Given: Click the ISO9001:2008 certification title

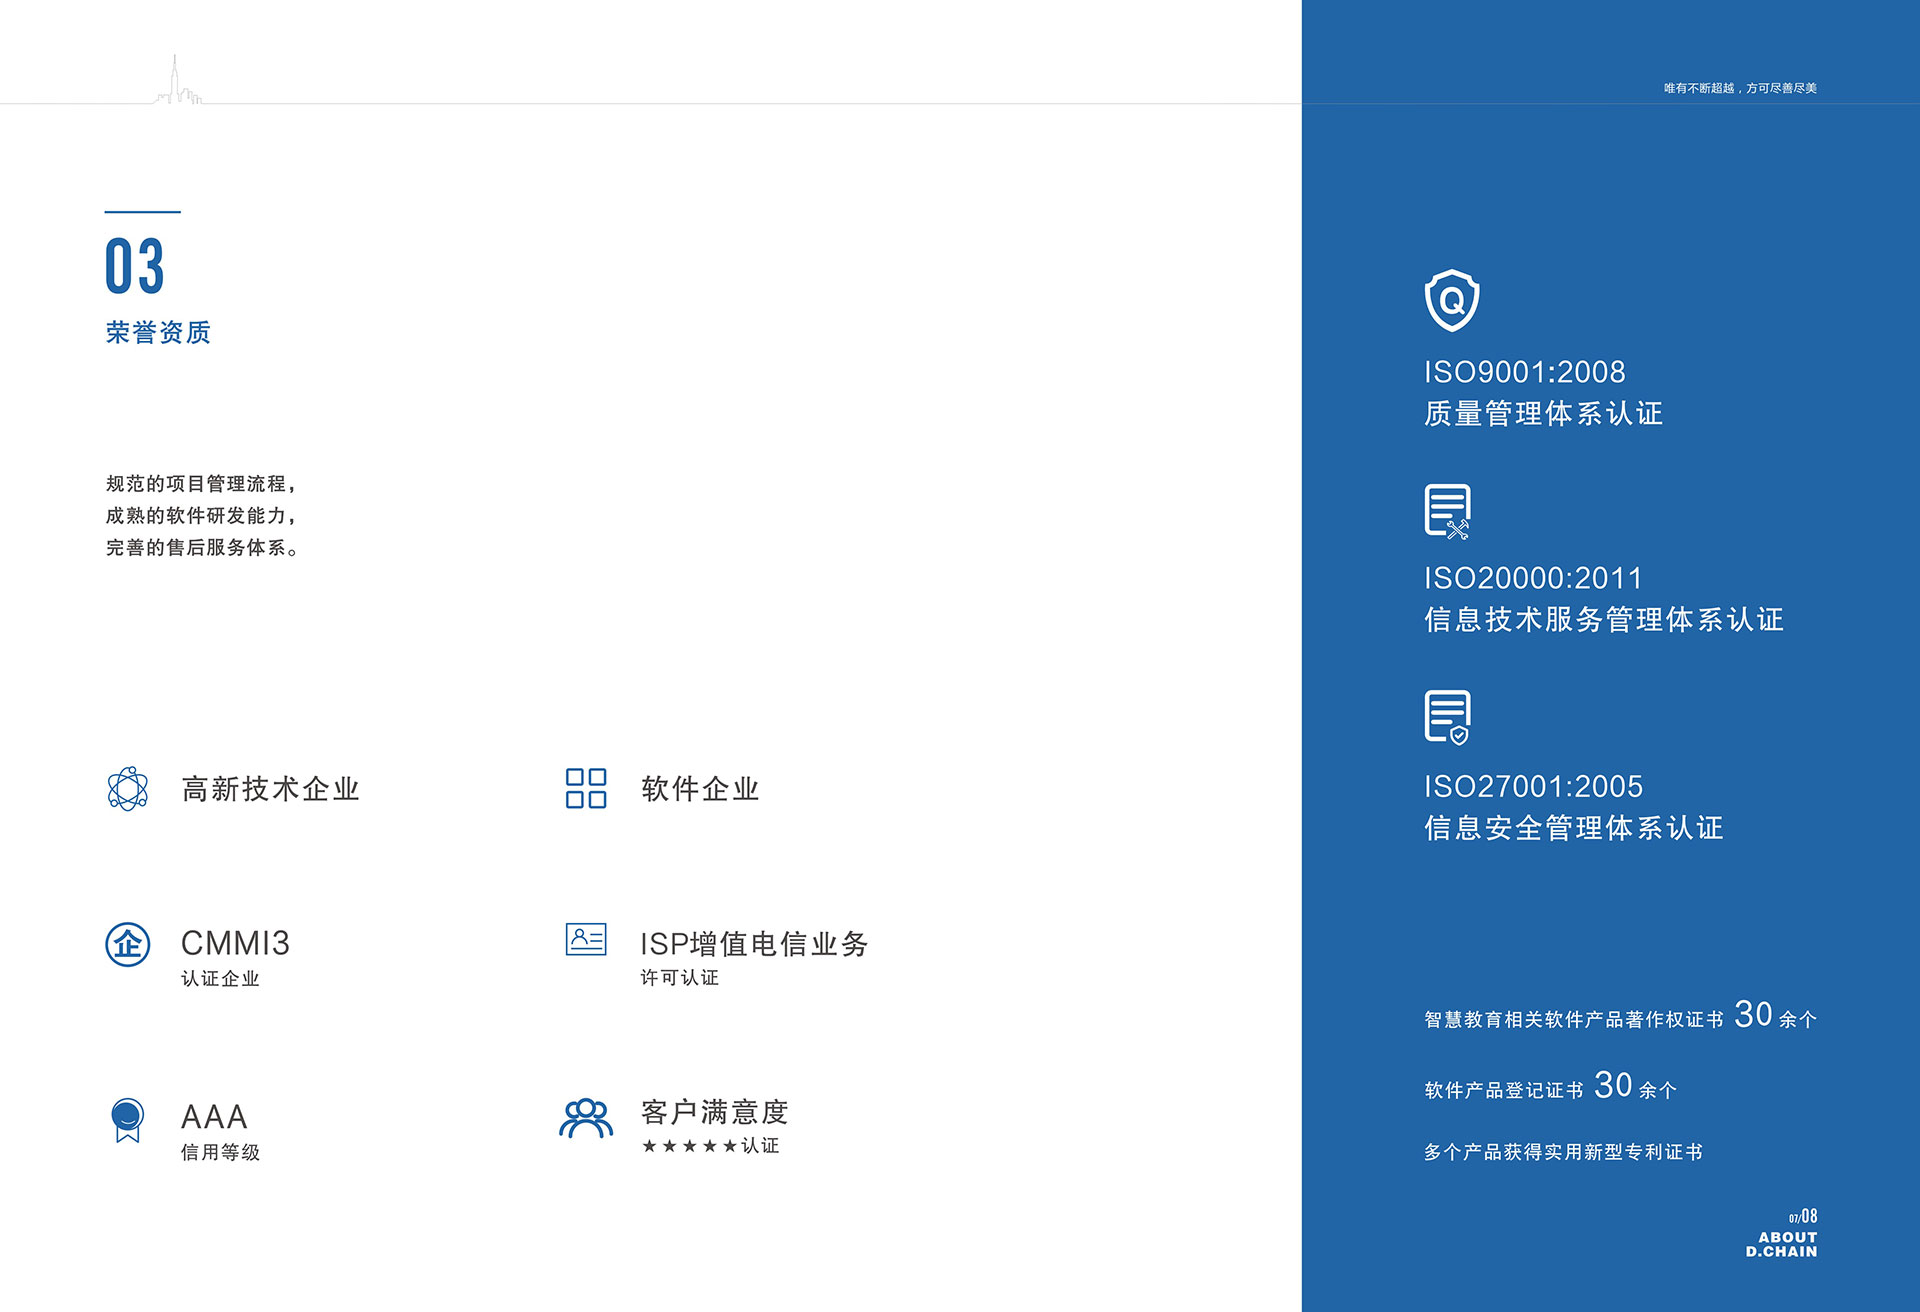Looking at the screenshot, I should (x=1524, y=372).
